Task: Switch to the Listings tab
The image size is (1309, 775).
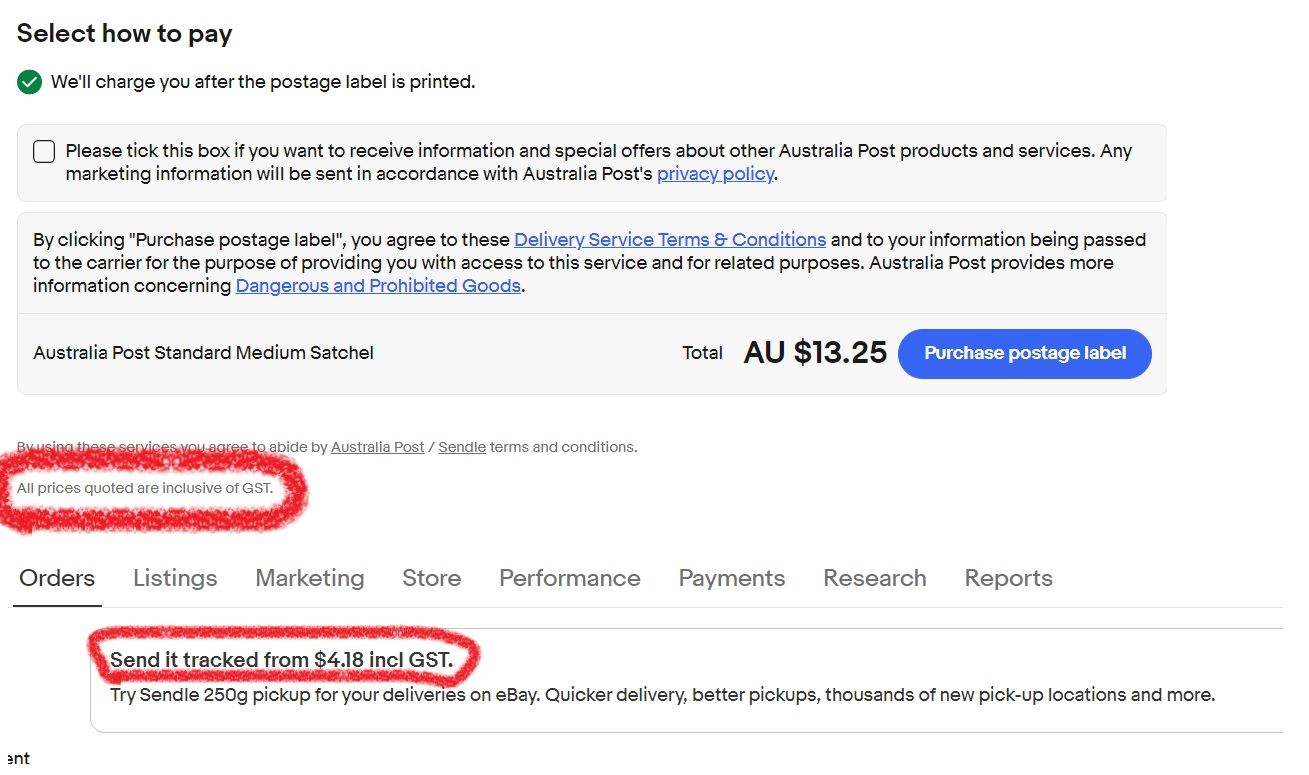Action: tap(174, 578)
